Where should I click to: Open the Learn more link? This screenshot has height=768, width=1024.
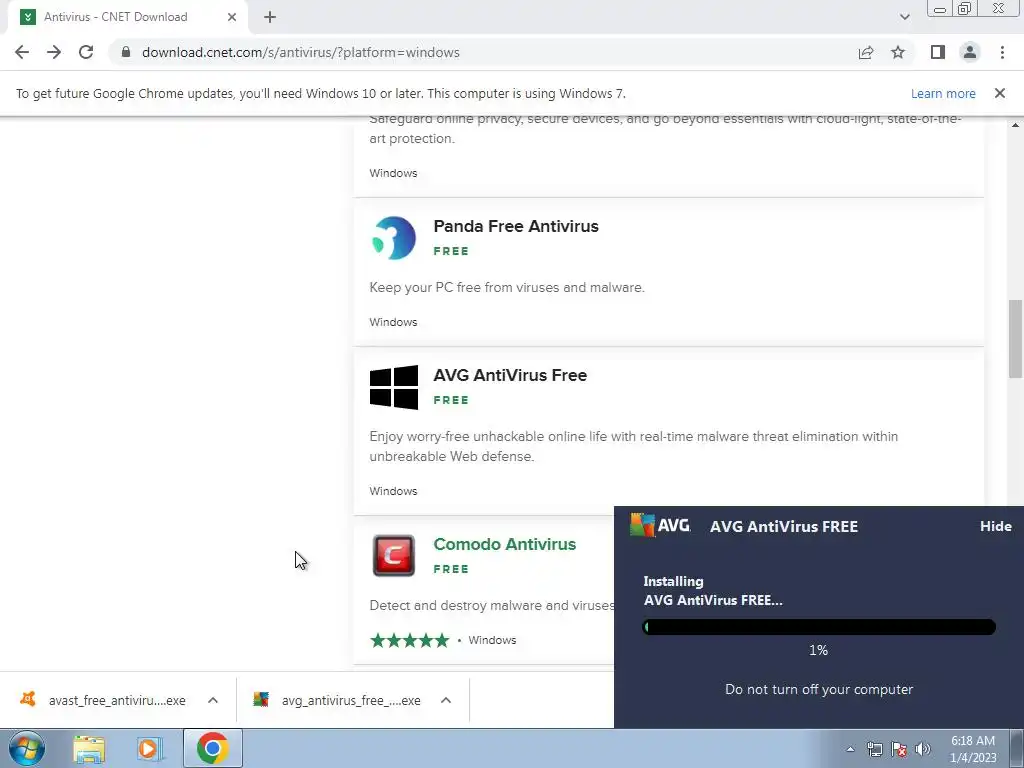pyautogui.click(x=943, y=93)
